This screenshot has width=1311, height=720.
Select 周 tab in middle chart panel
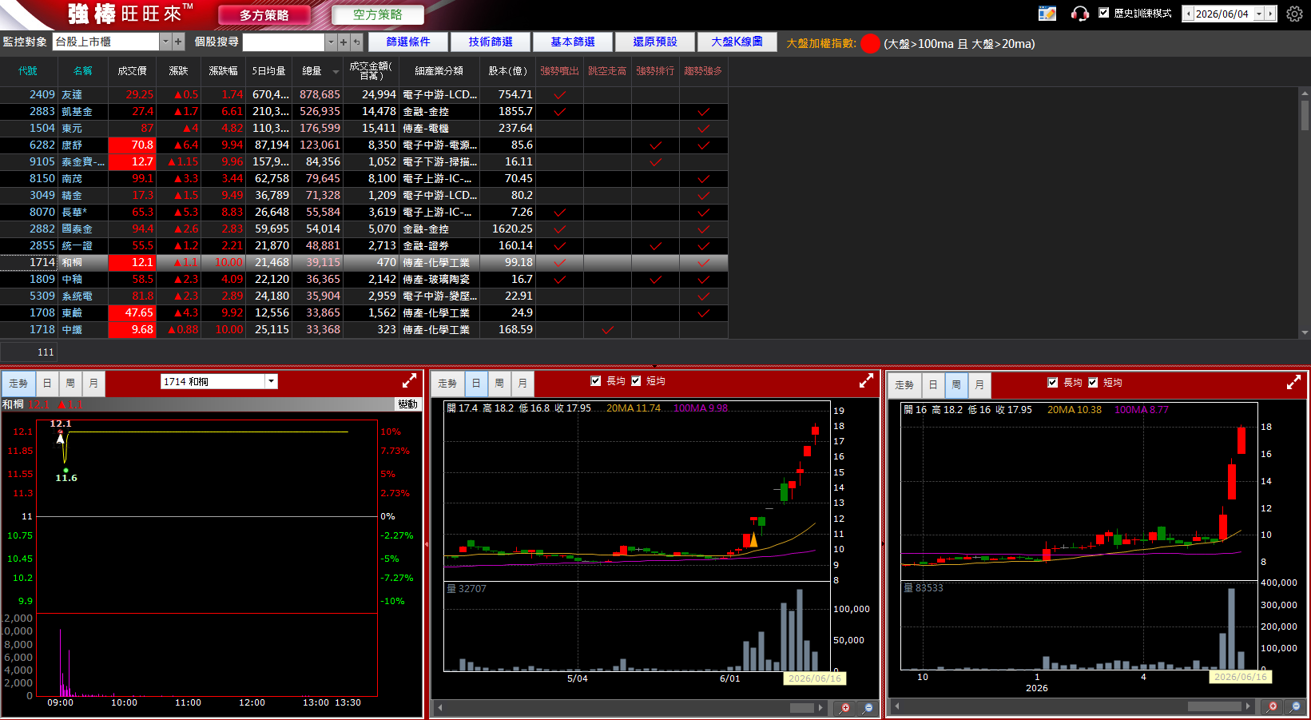[499, 383]
